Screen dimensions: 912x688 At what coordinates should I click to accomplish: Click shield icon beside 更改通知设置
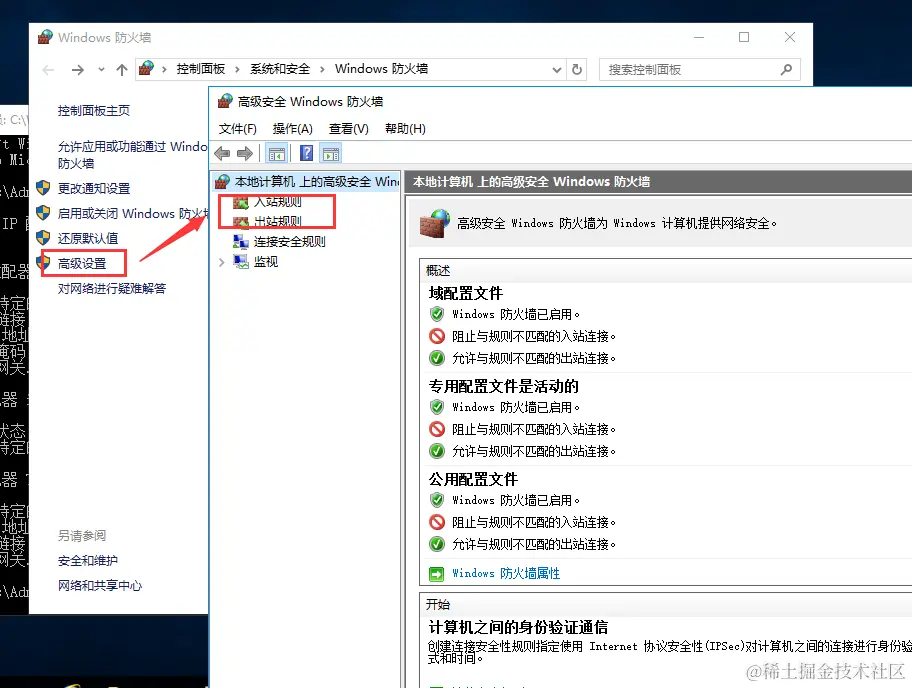click(43, 188)
